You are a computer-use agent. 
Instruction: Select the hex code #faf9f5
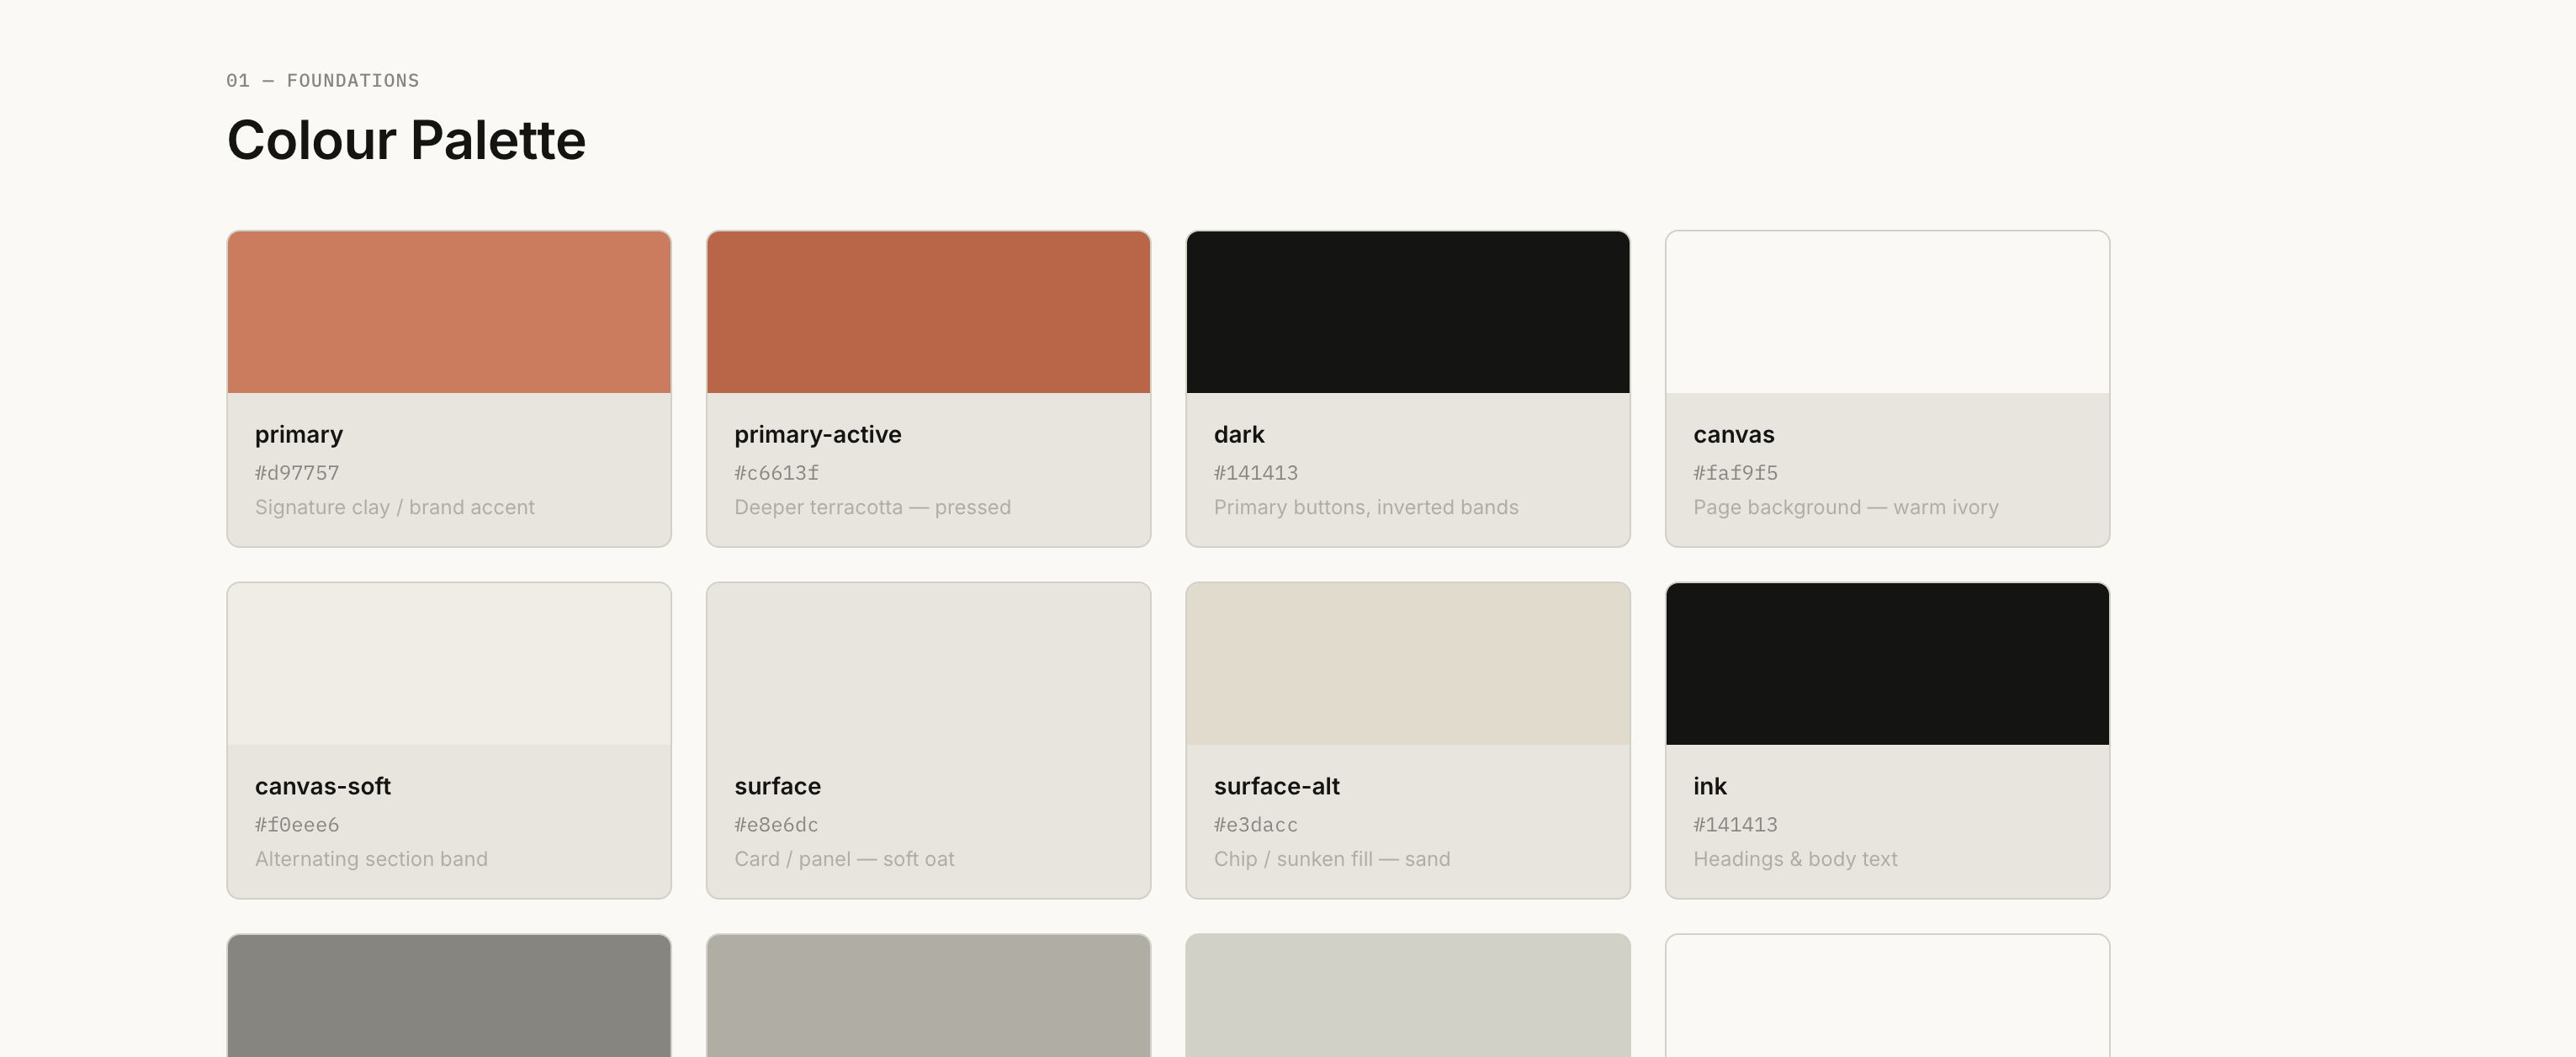coord(1736,473)
